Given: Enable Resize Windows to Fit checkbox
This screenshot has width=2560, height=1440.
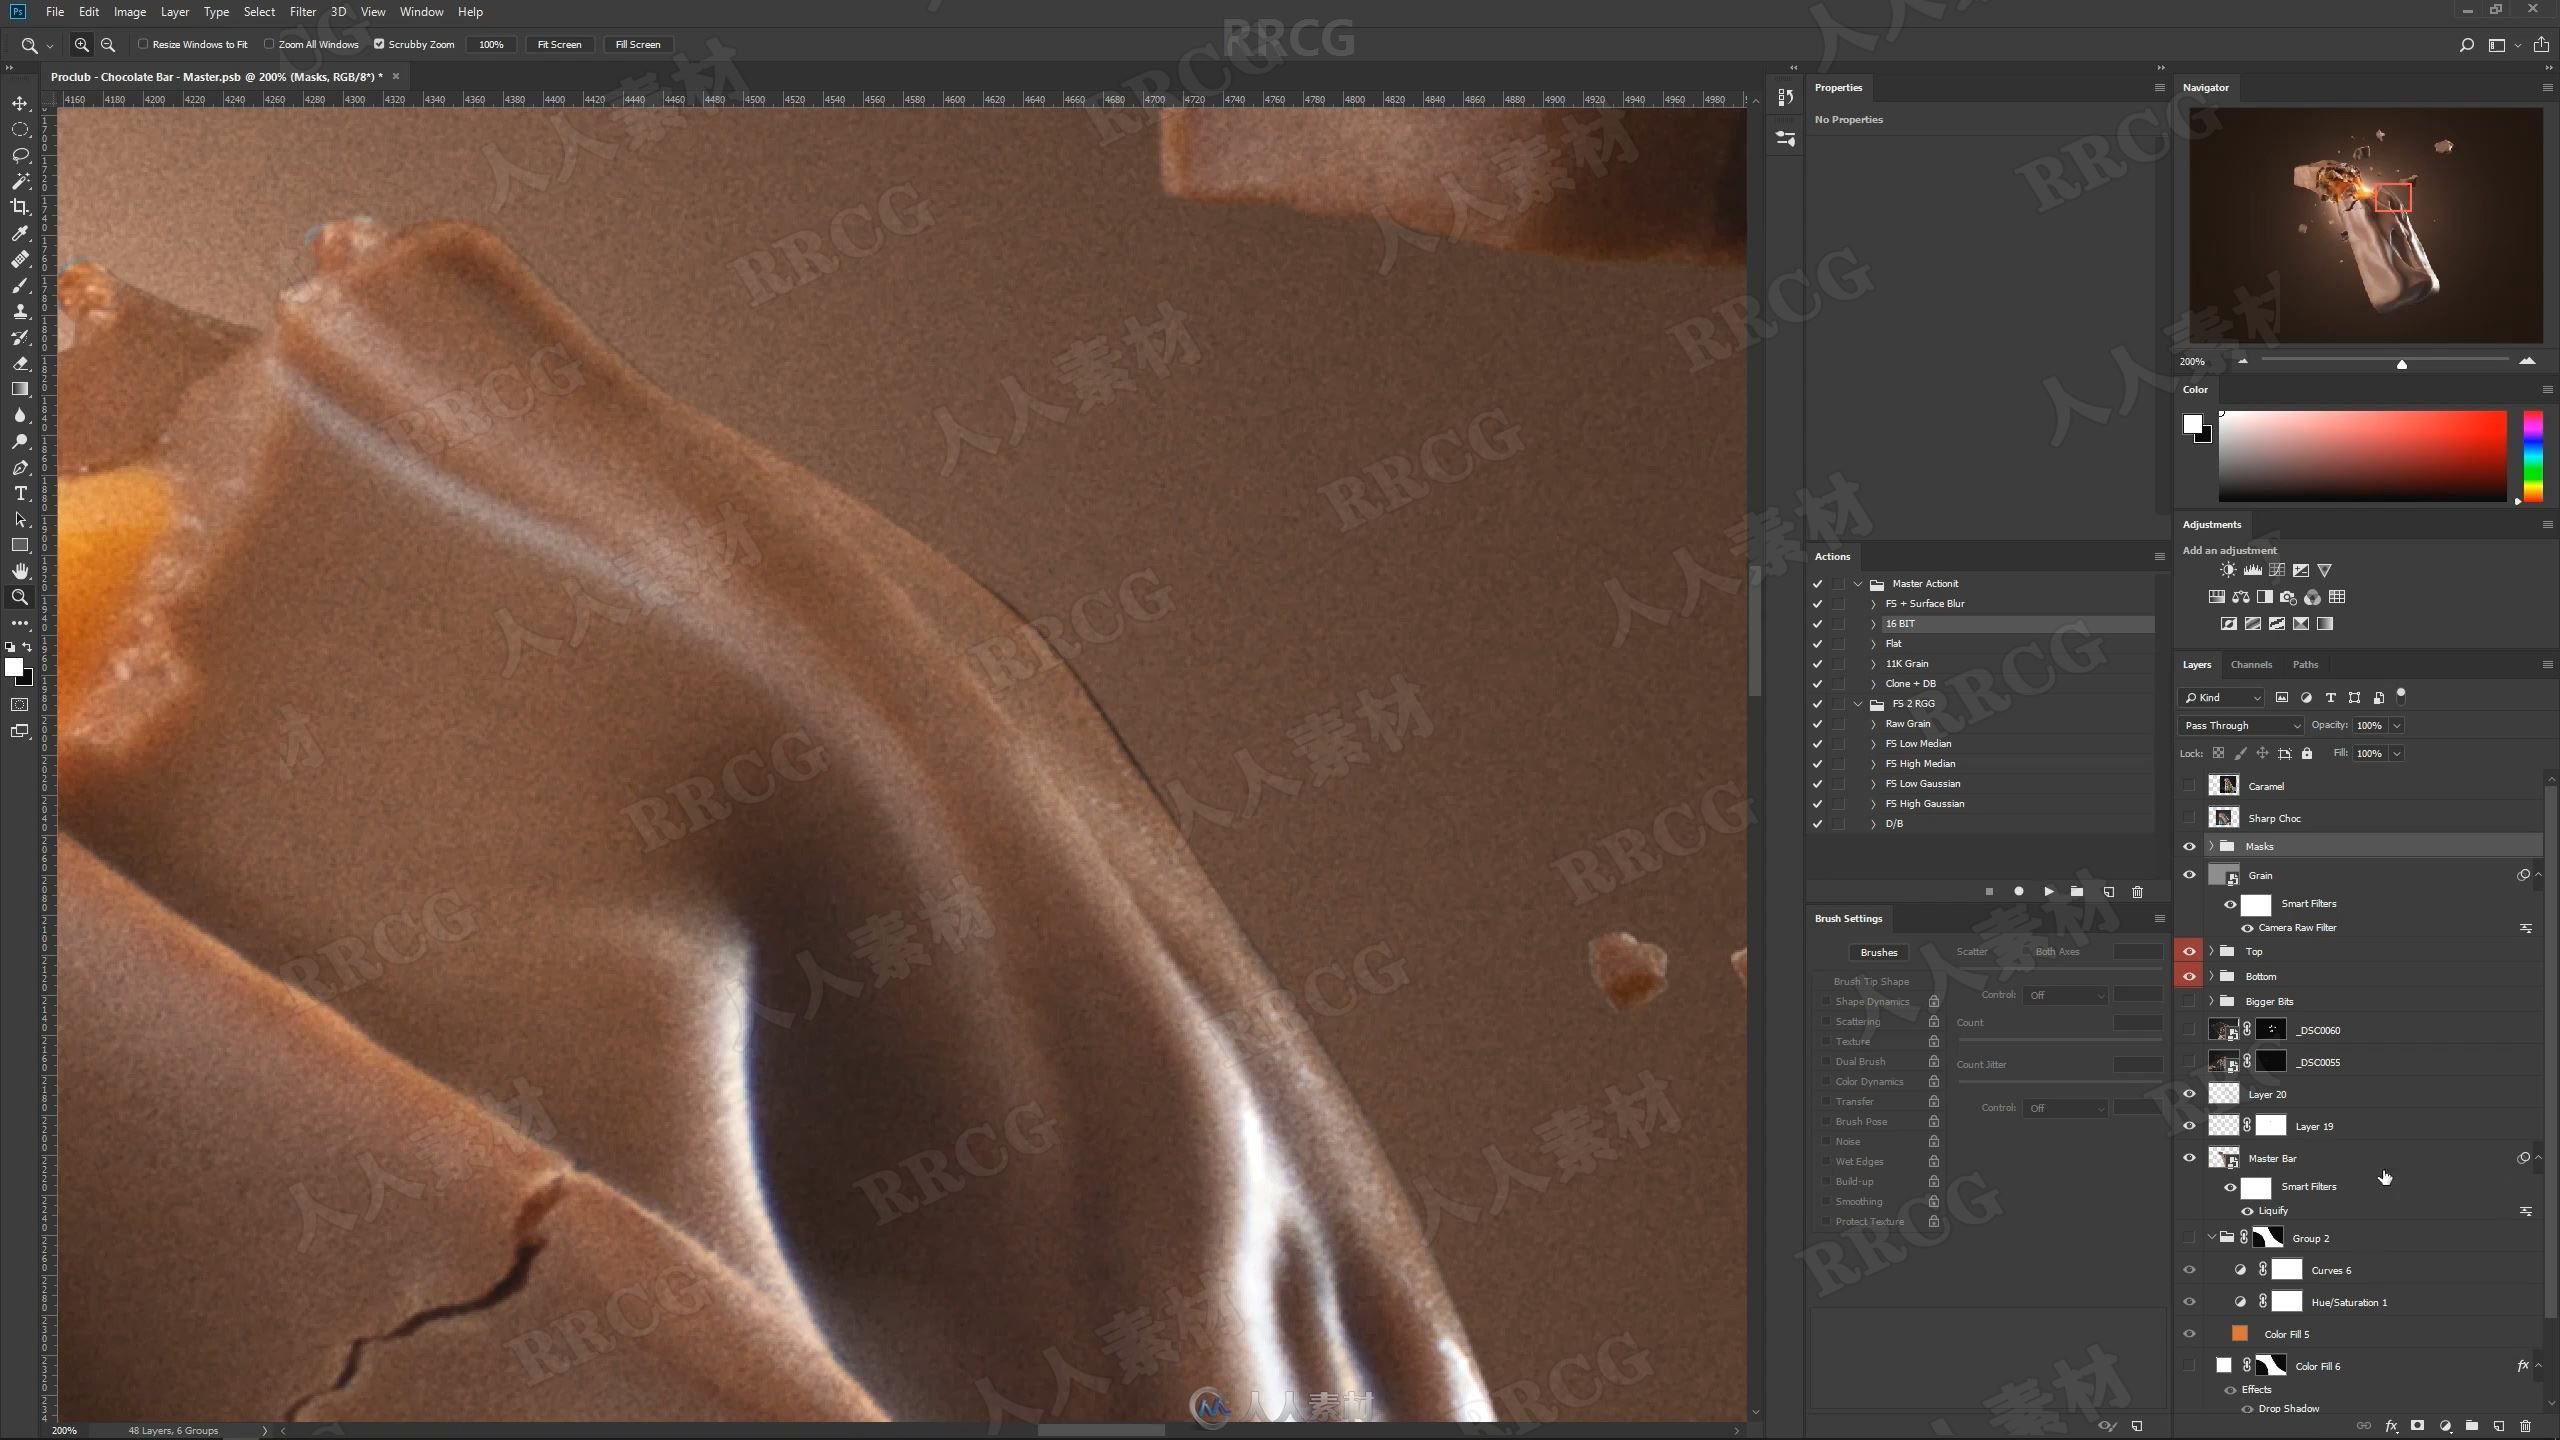Looking at the screenshot, I should (x=143, y=44).
